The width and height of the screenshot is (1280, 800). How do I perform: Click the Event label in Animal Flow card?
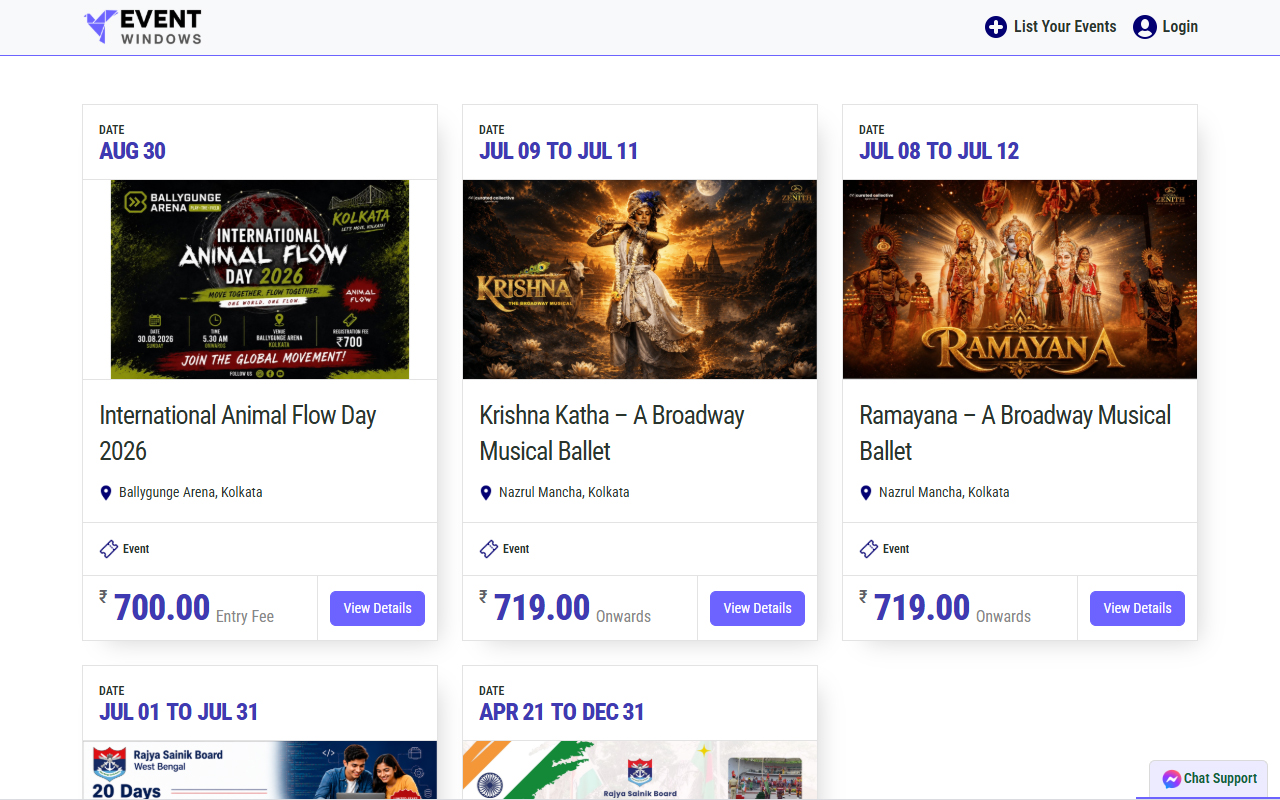[136, 549]
